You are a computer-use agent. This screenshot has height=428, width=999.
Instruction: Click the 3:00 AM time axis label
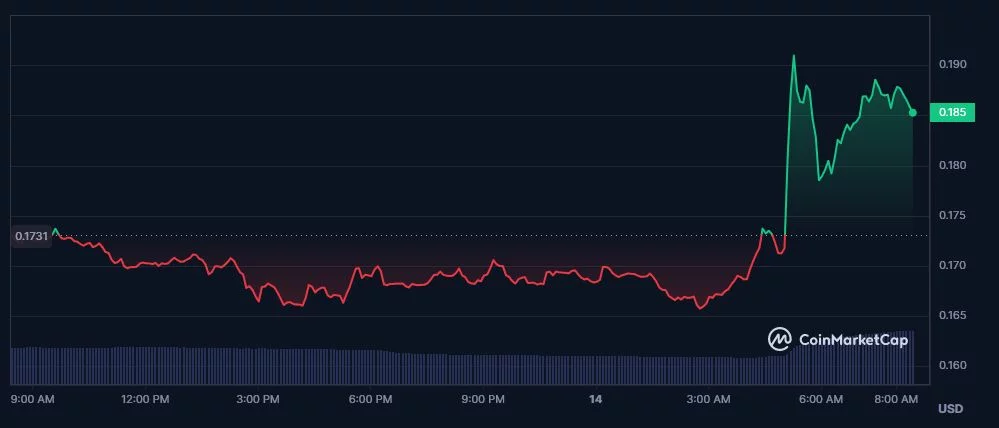click(708, 399)
